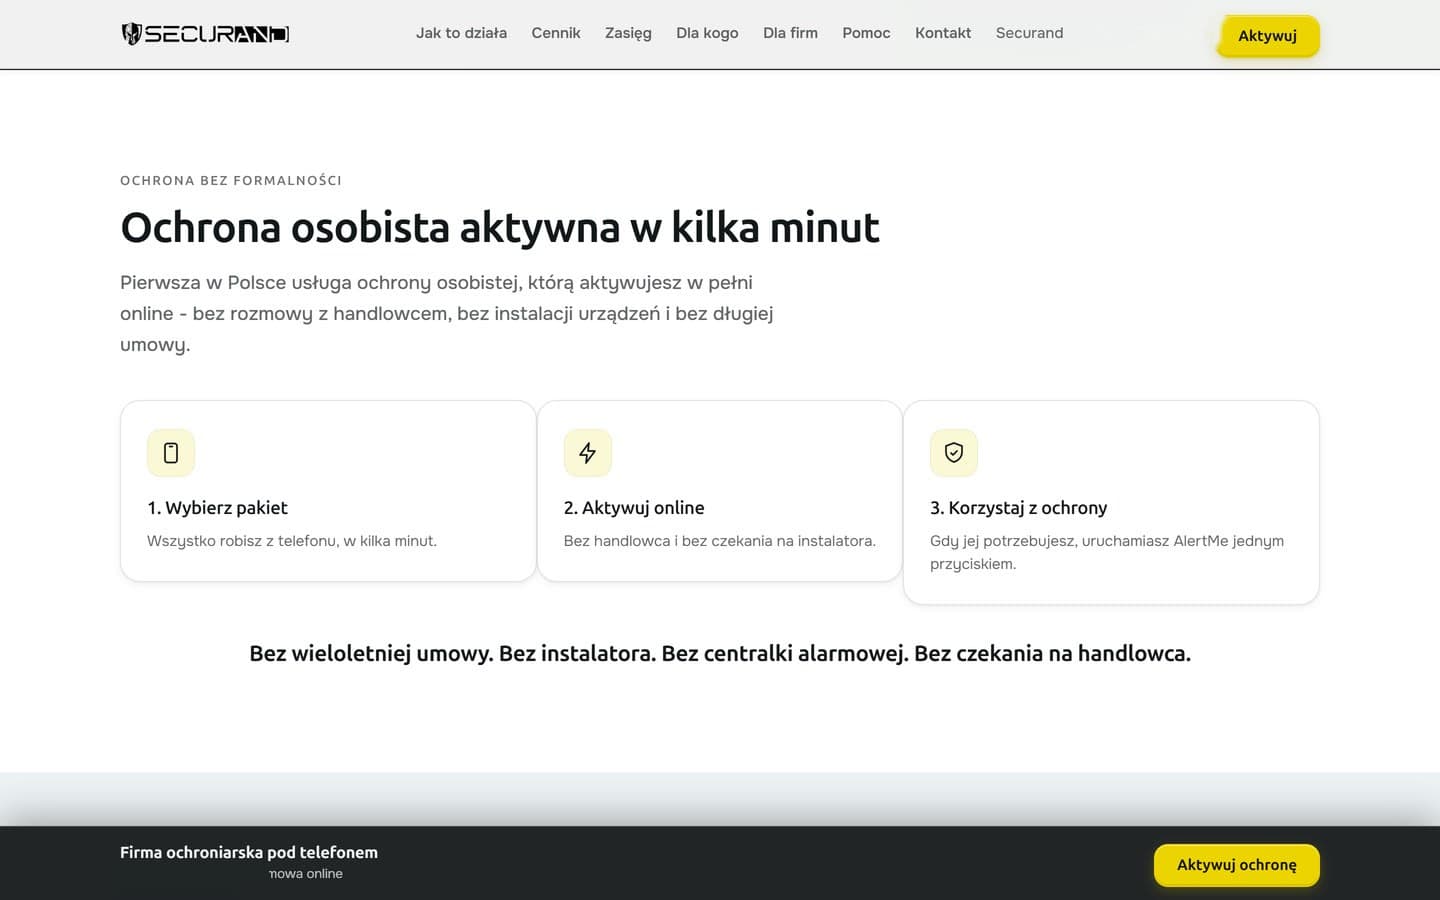This screenshot has width=1440, height=900.
Task: Click 'Bez handlowca i bez czekania na instalatora.' text
Action: click(720, 541)
